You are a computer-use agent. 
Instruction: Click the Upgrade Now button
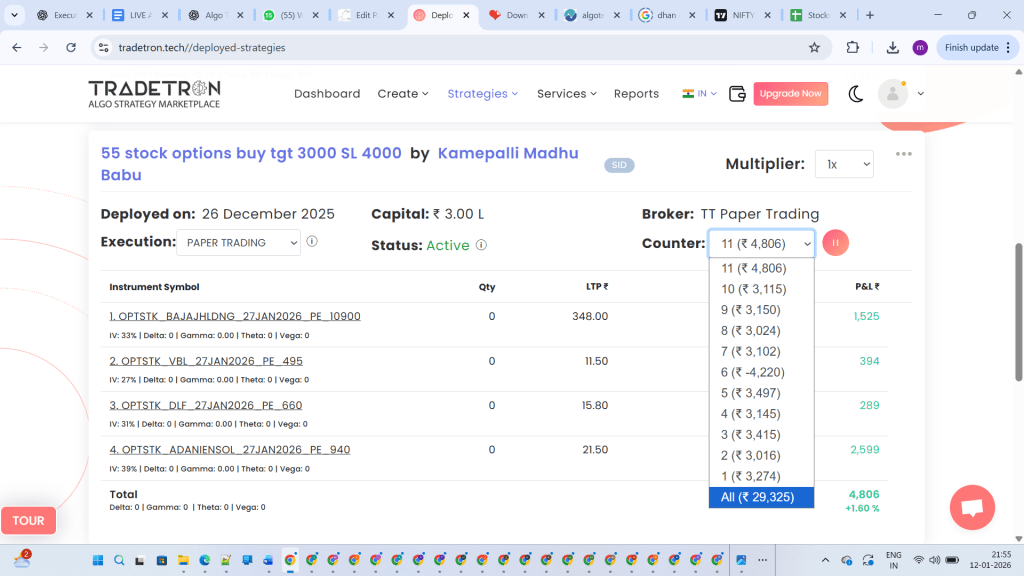[x=790, y=94]
